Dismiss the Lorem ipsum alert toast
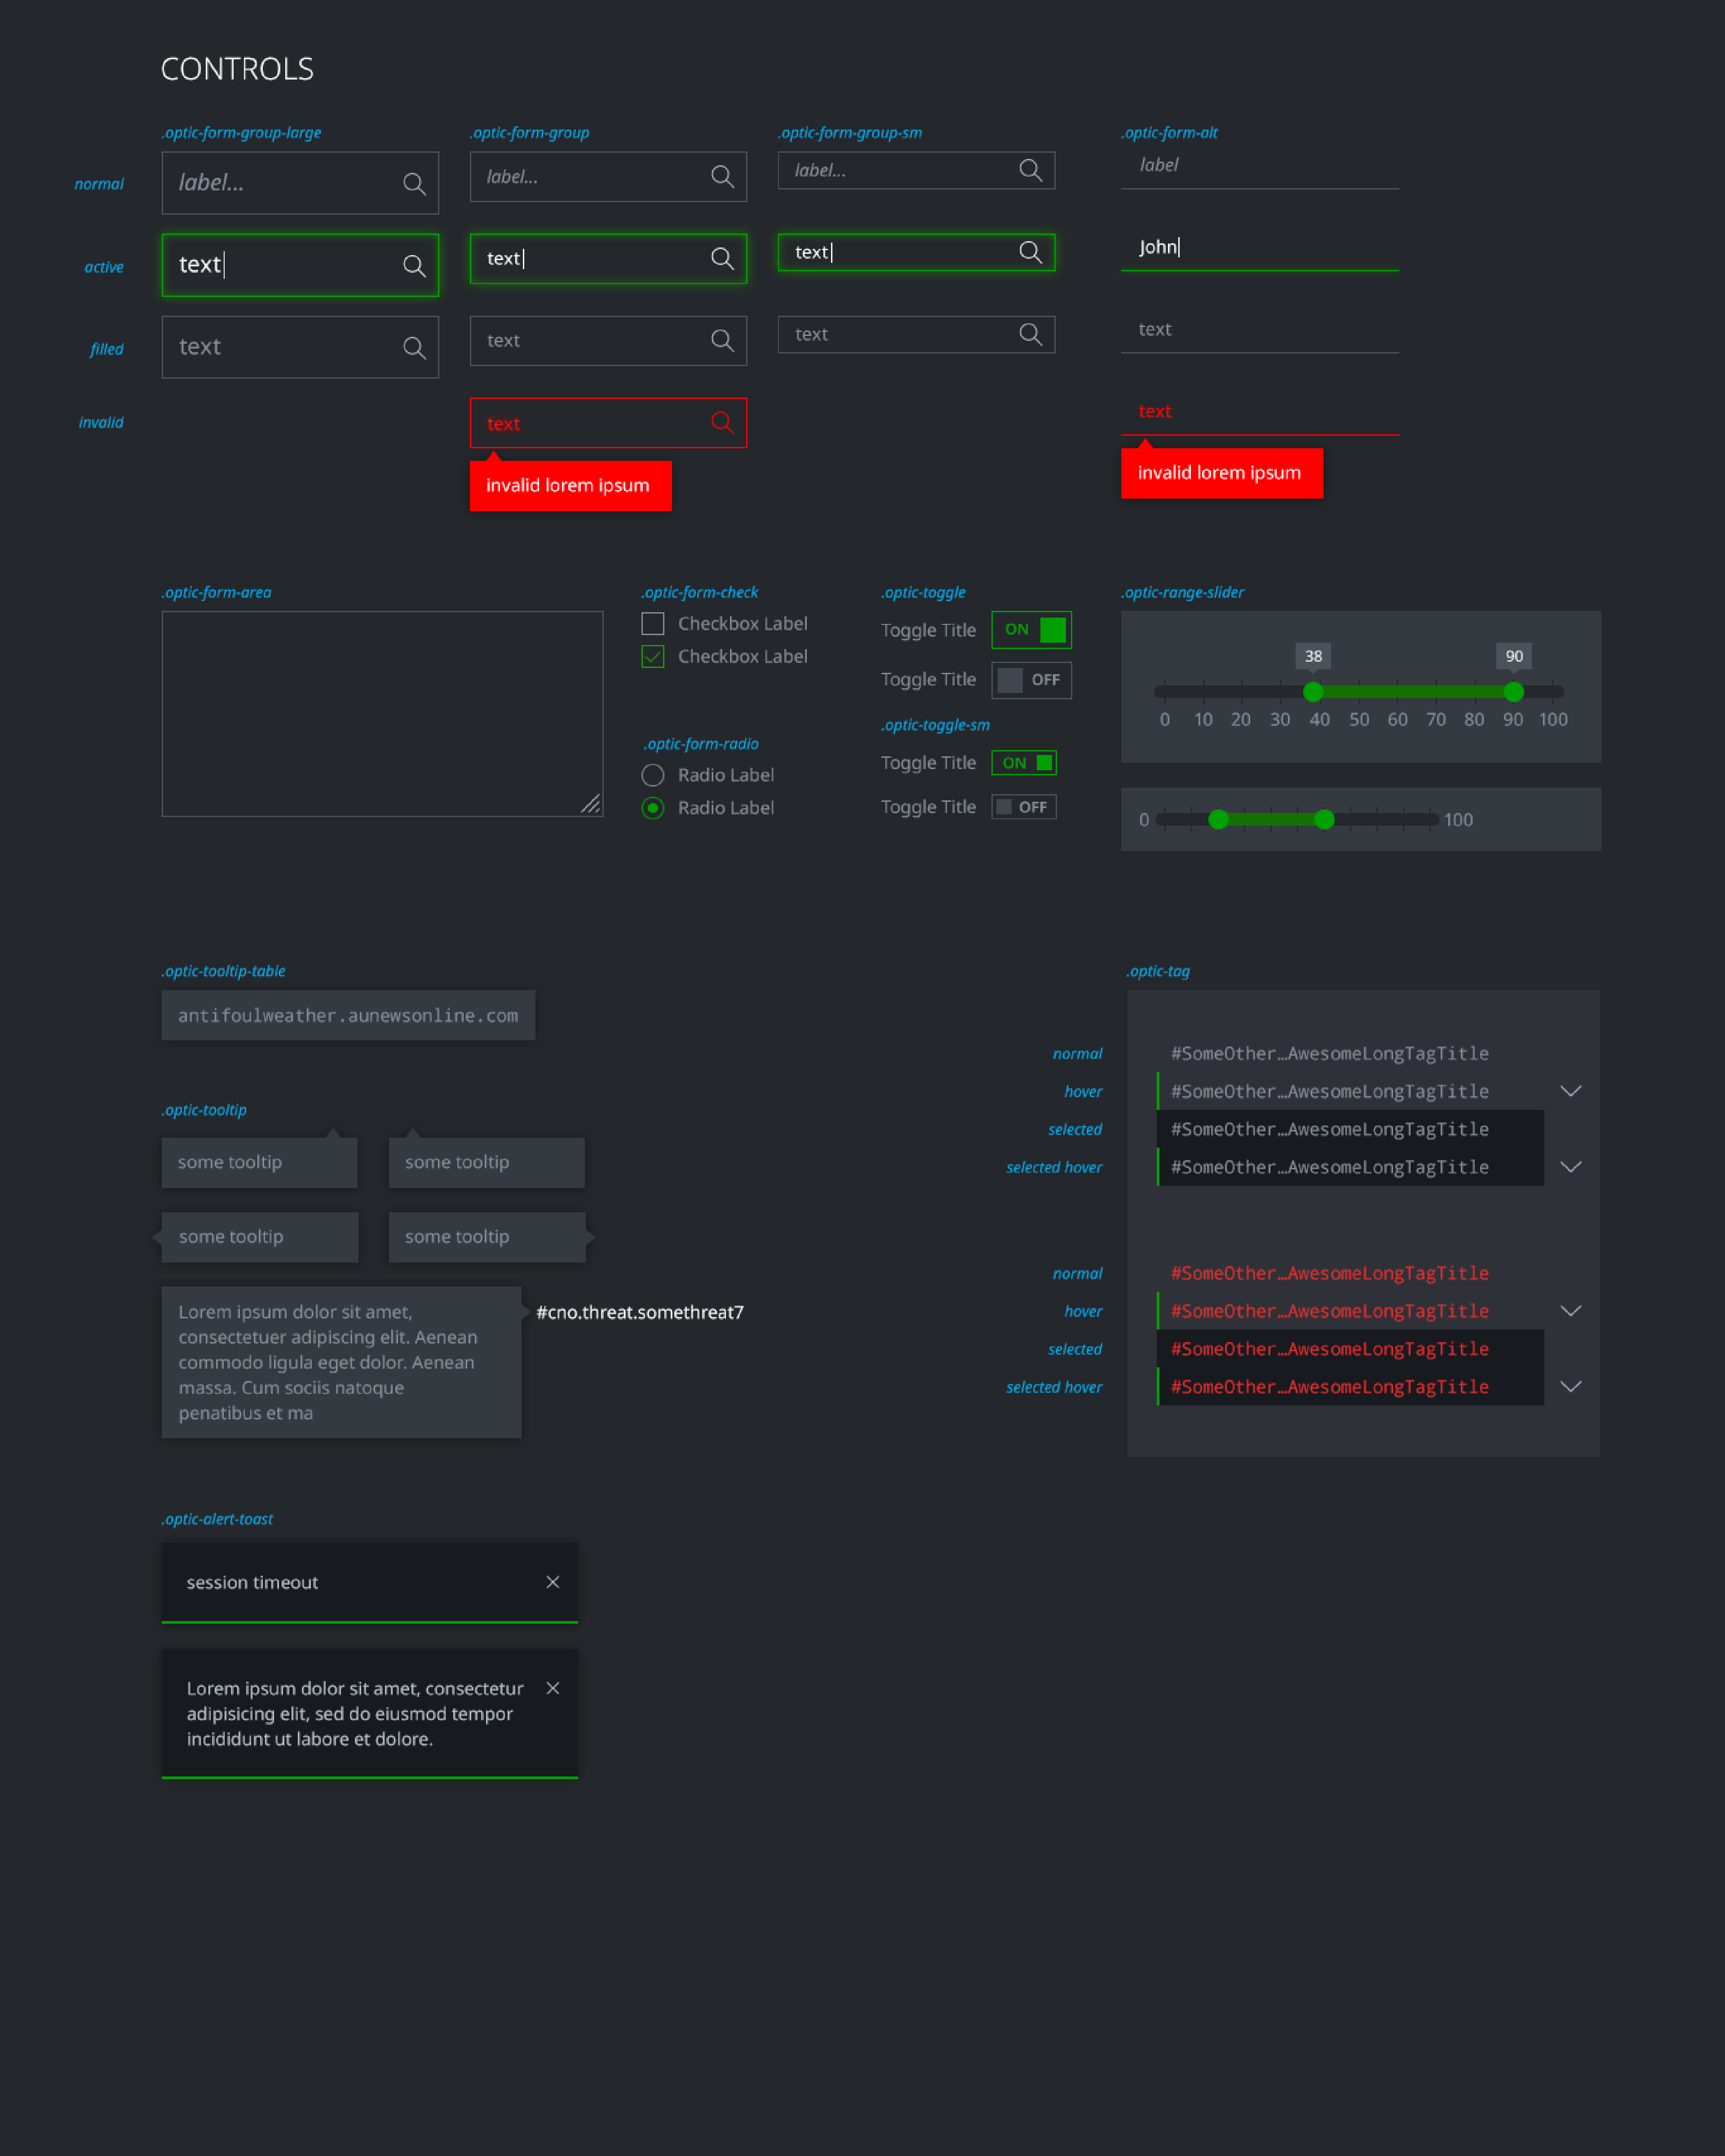Image resolution: width=1725 pixels, height=2156 pixels. coord(553,1688)
